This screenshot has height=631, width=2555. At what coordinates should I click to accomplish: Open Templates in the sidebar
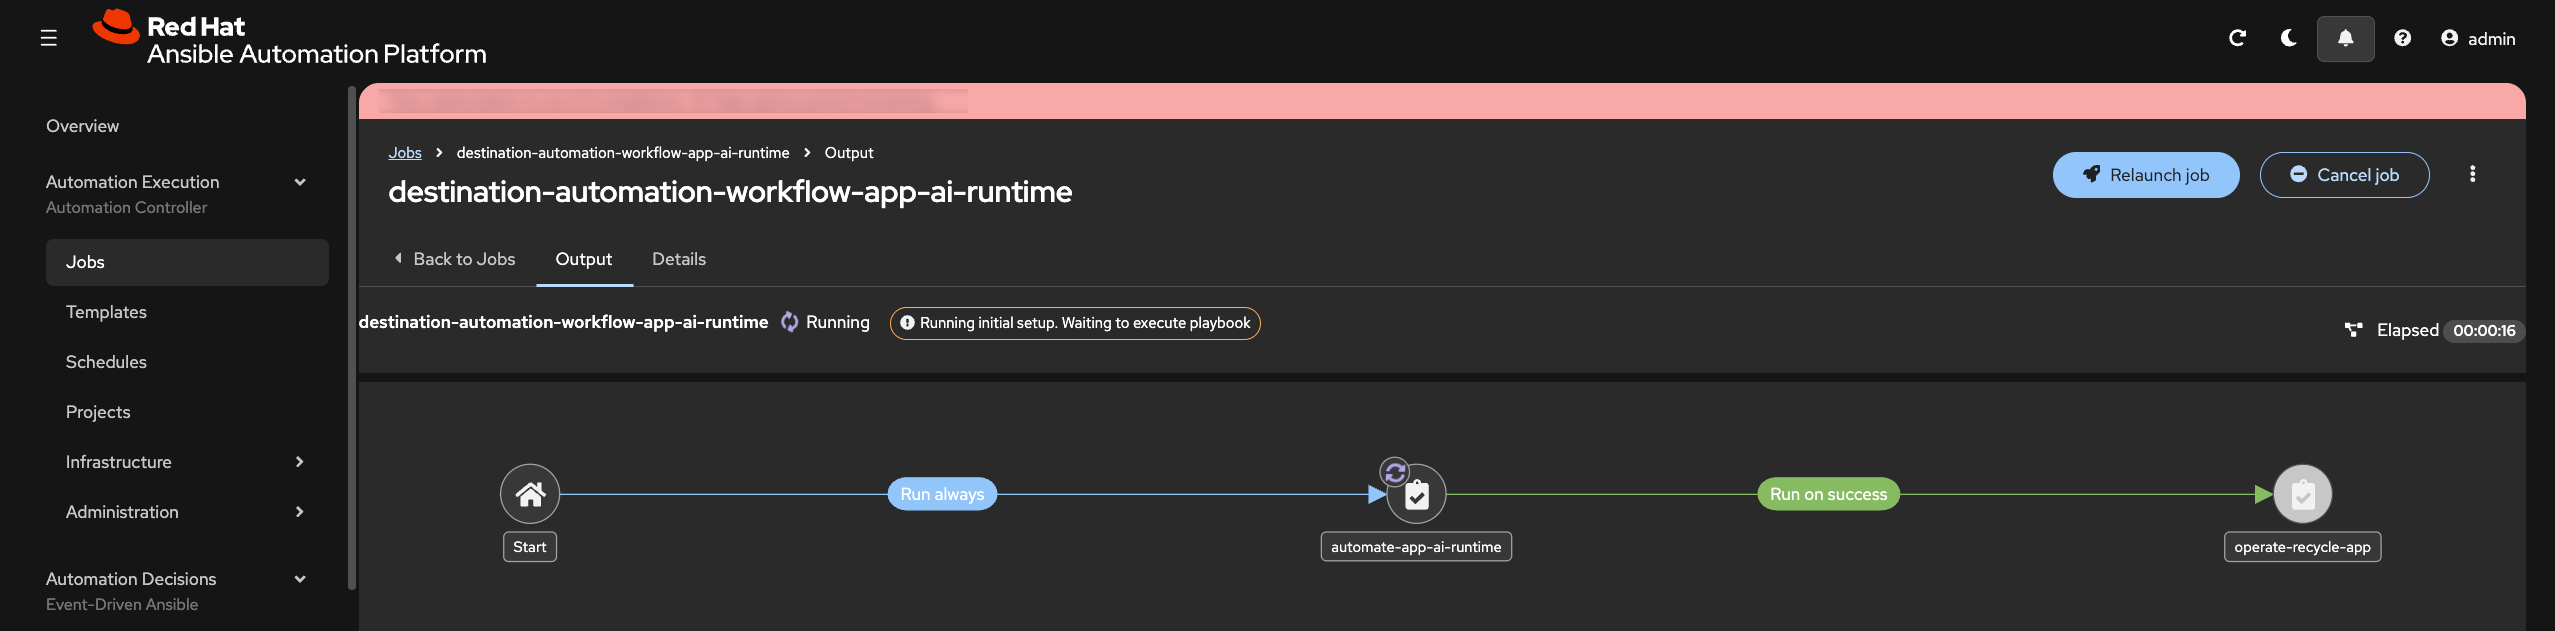coord(106,312)
